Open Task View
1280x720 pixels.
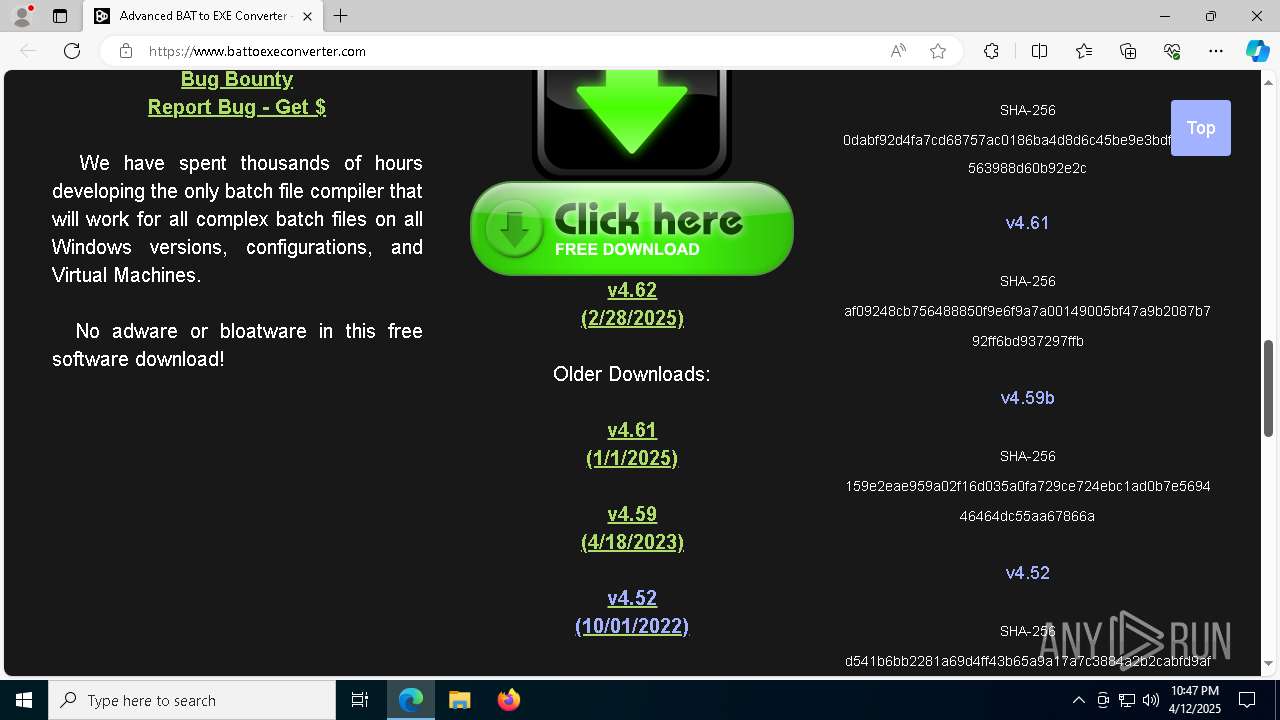coord(360,700)
